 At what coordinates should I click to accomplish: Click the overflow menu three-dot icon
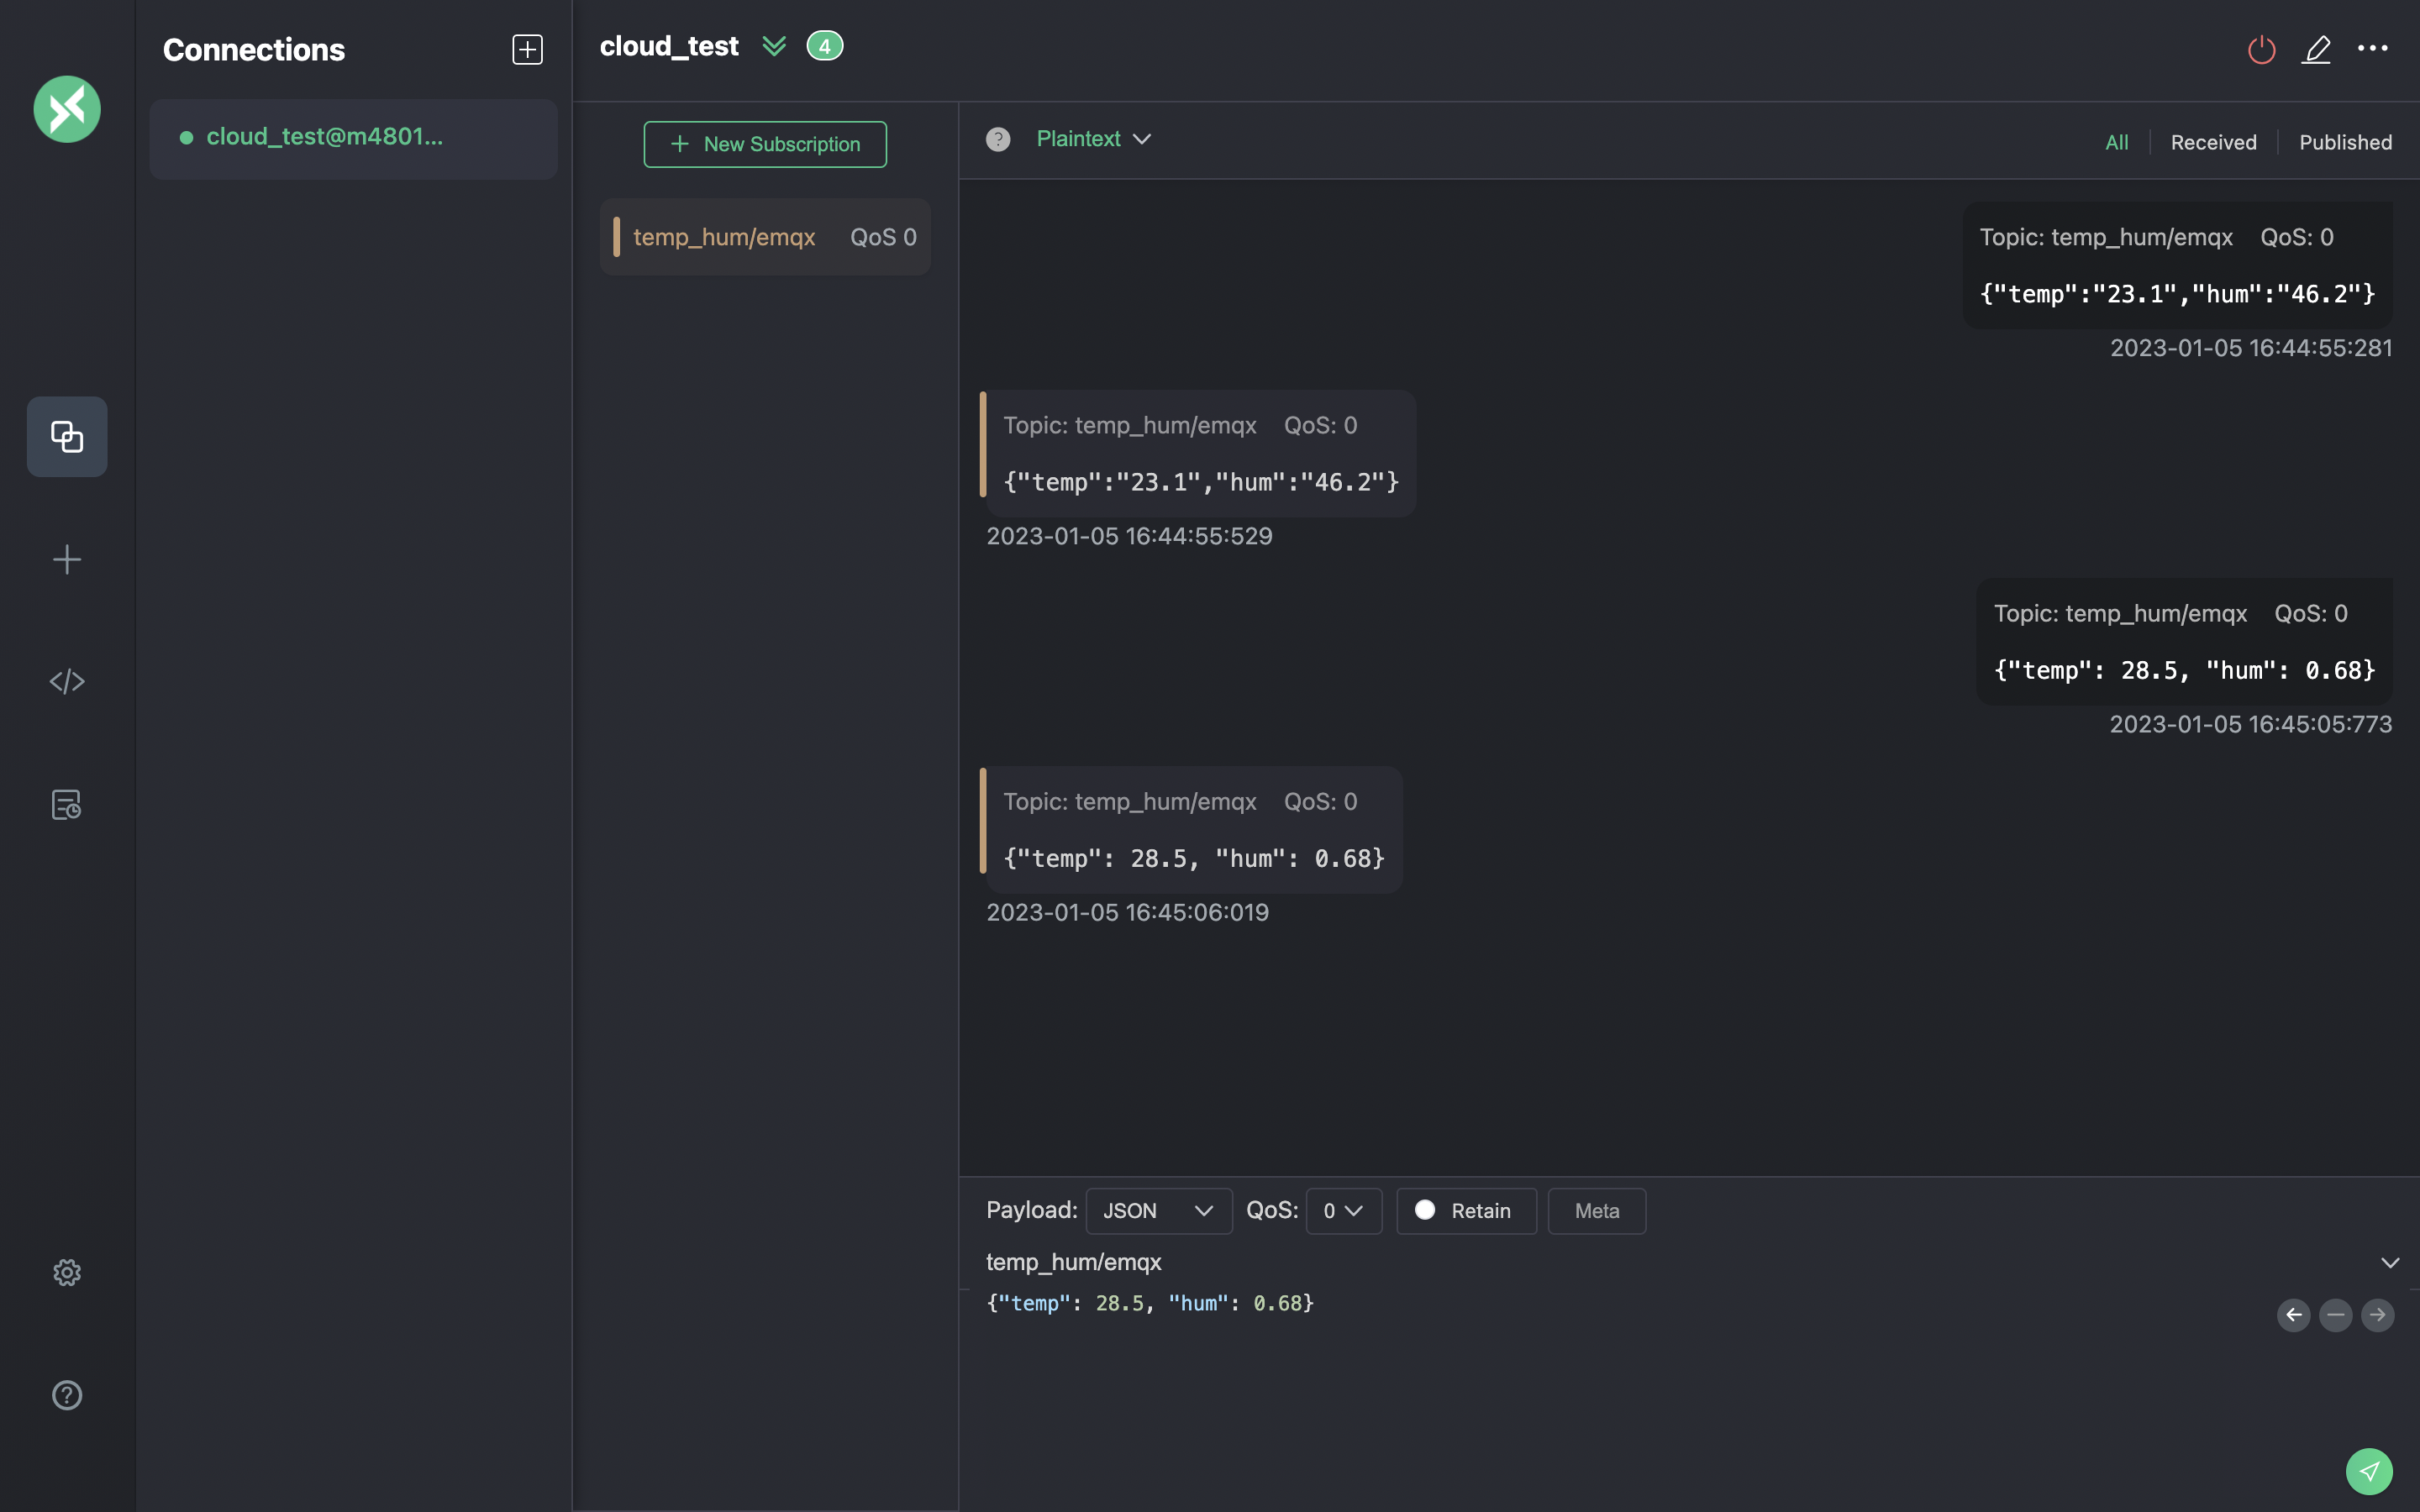coord(2373,47)
